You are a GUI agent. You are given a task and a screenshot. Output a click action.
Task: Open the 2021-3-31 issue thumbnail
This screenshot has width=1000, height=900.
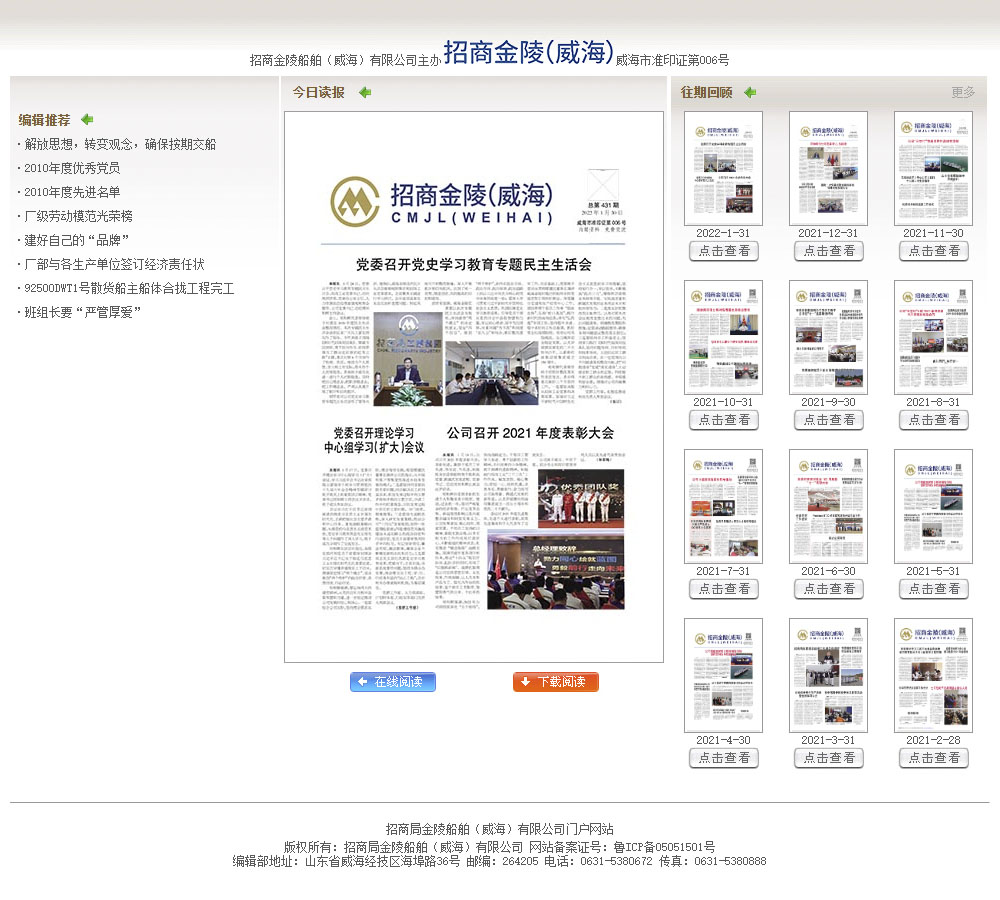point(828,675)
